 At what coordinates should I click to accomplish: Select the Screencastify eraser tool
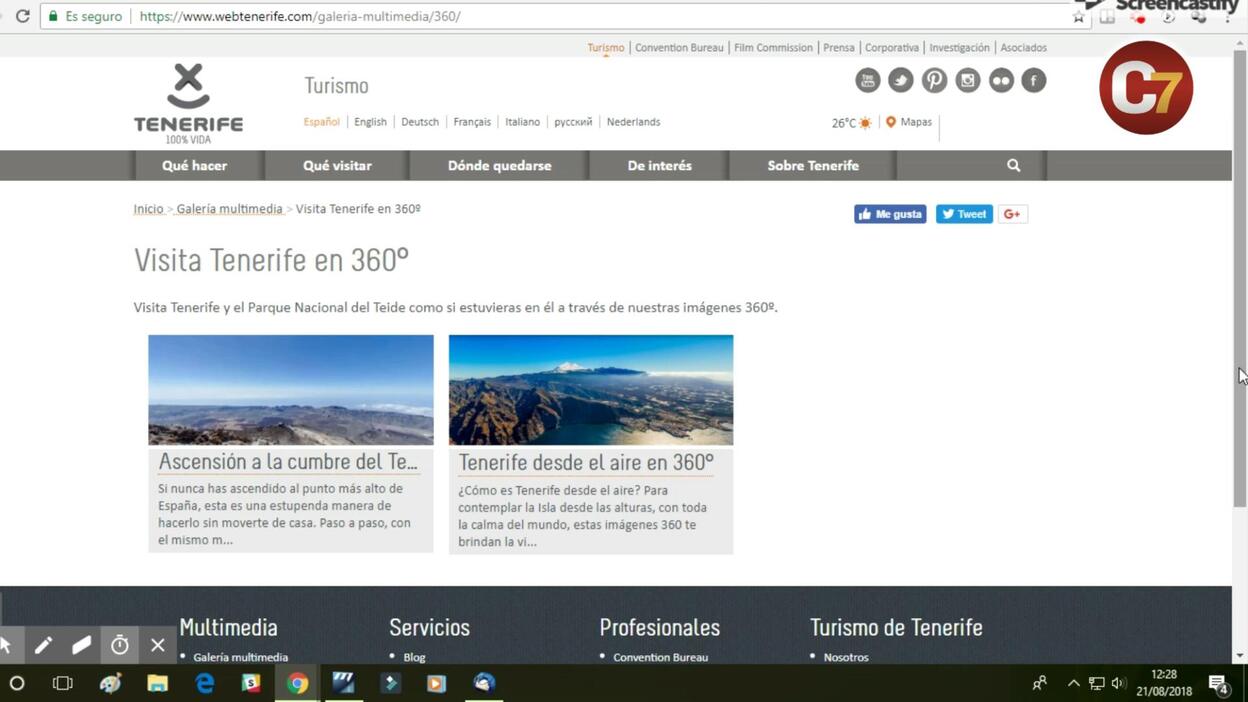coord(81,645)
